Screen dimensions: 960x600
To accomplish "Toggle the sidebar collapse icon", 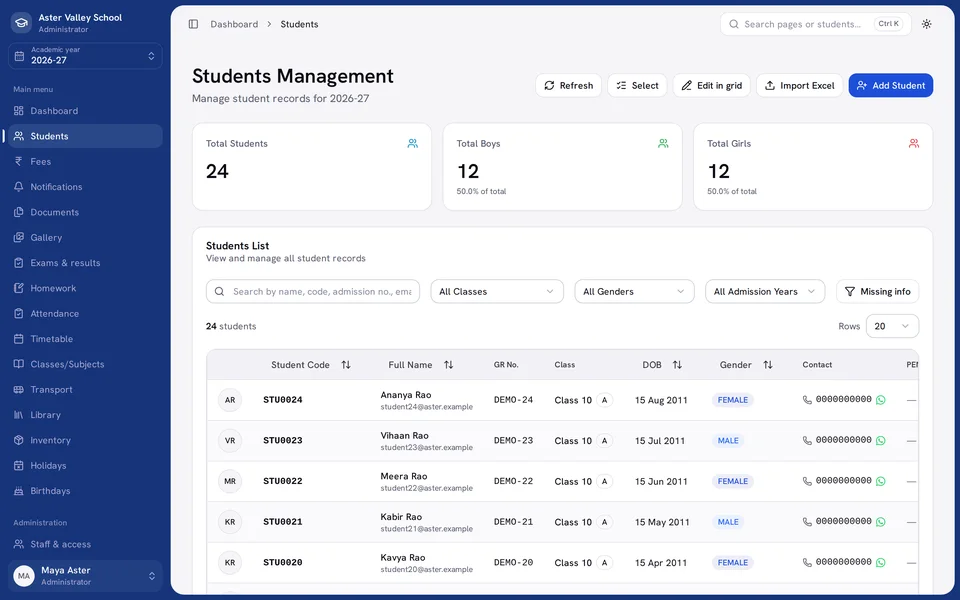I will click(193, 24).
